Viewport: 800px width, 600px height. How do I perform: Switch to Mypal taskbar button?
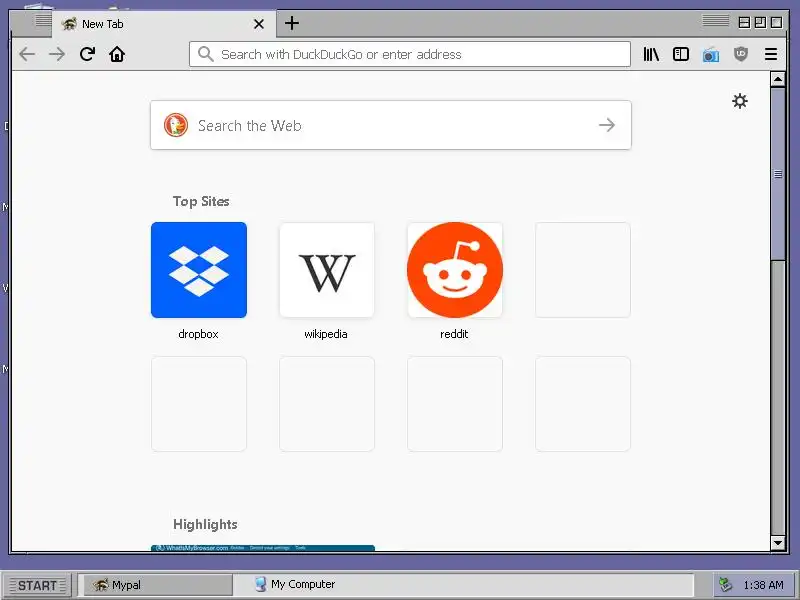[x=158, y=585]
